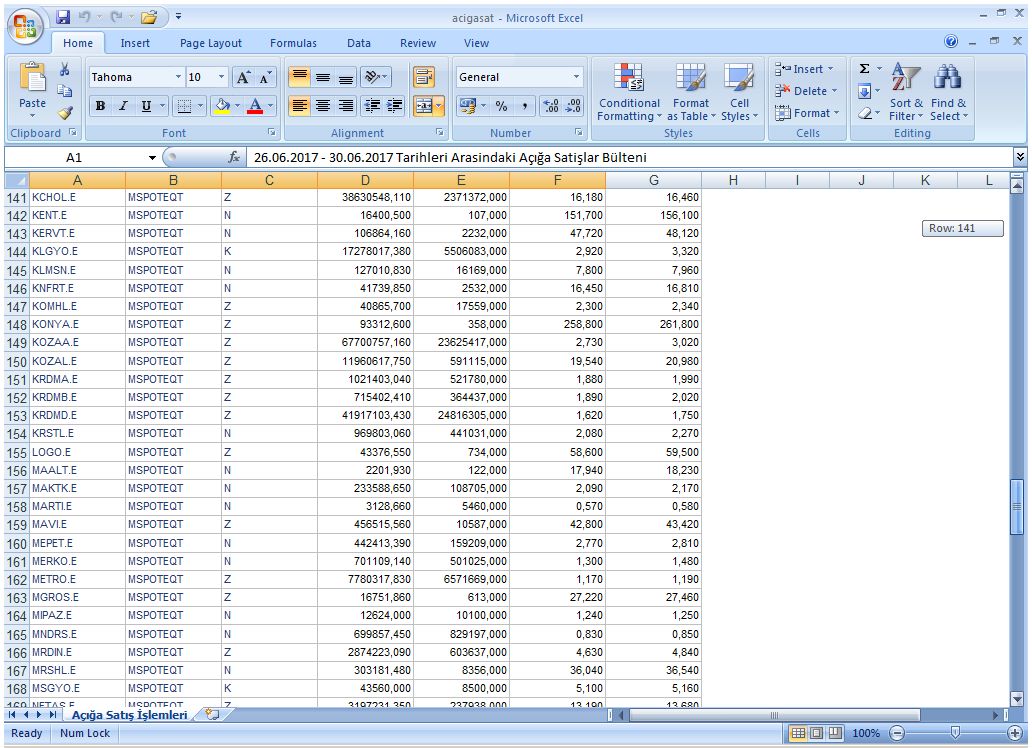1032x748 pixels.
Task: Save the workbook from the quick access toolbar
Action: click(63, 17)
